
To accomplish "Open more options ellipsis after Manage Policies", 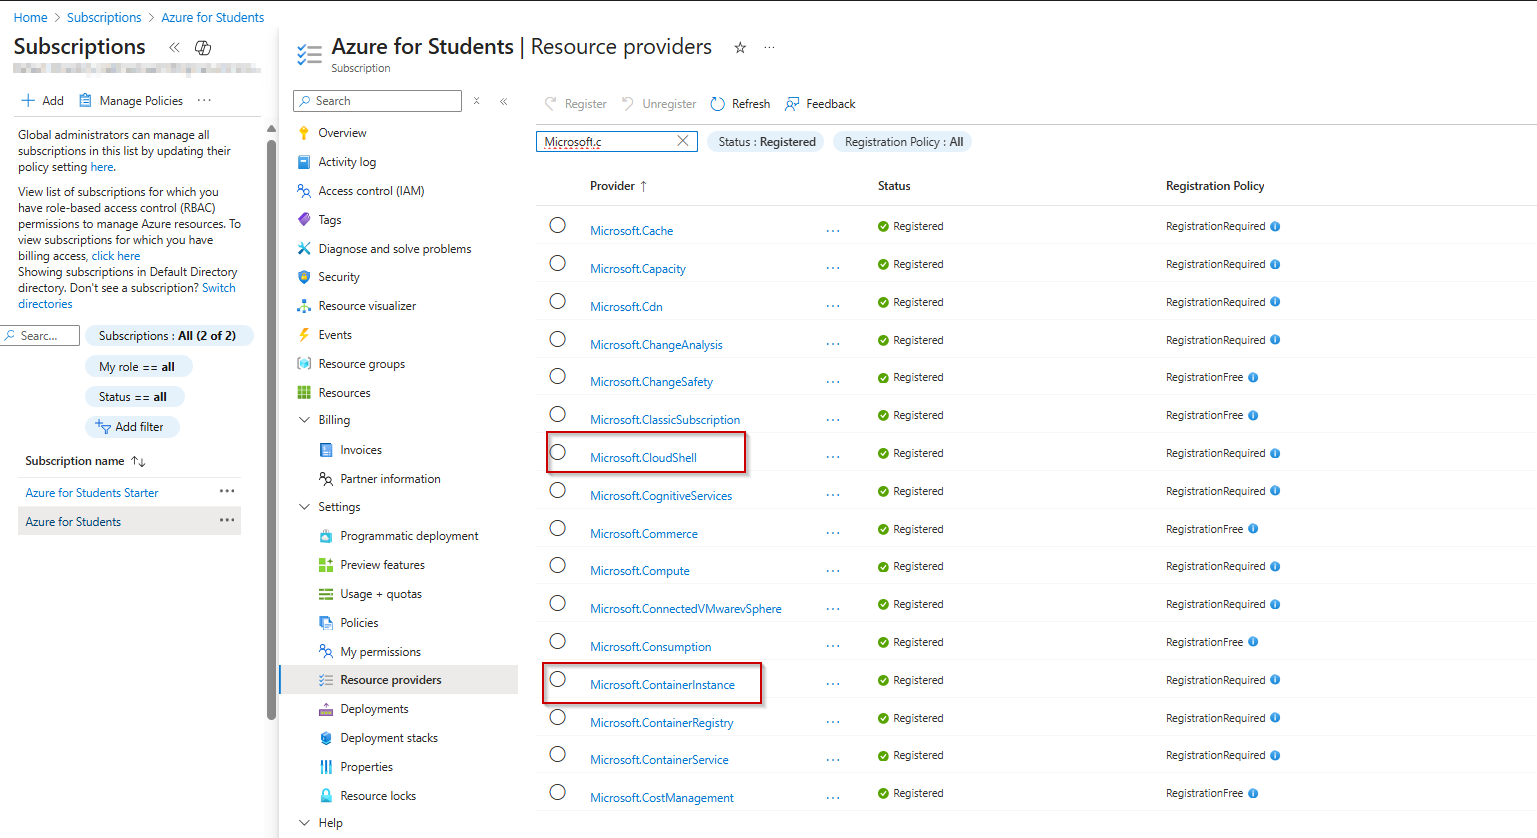I will (204, 100).
